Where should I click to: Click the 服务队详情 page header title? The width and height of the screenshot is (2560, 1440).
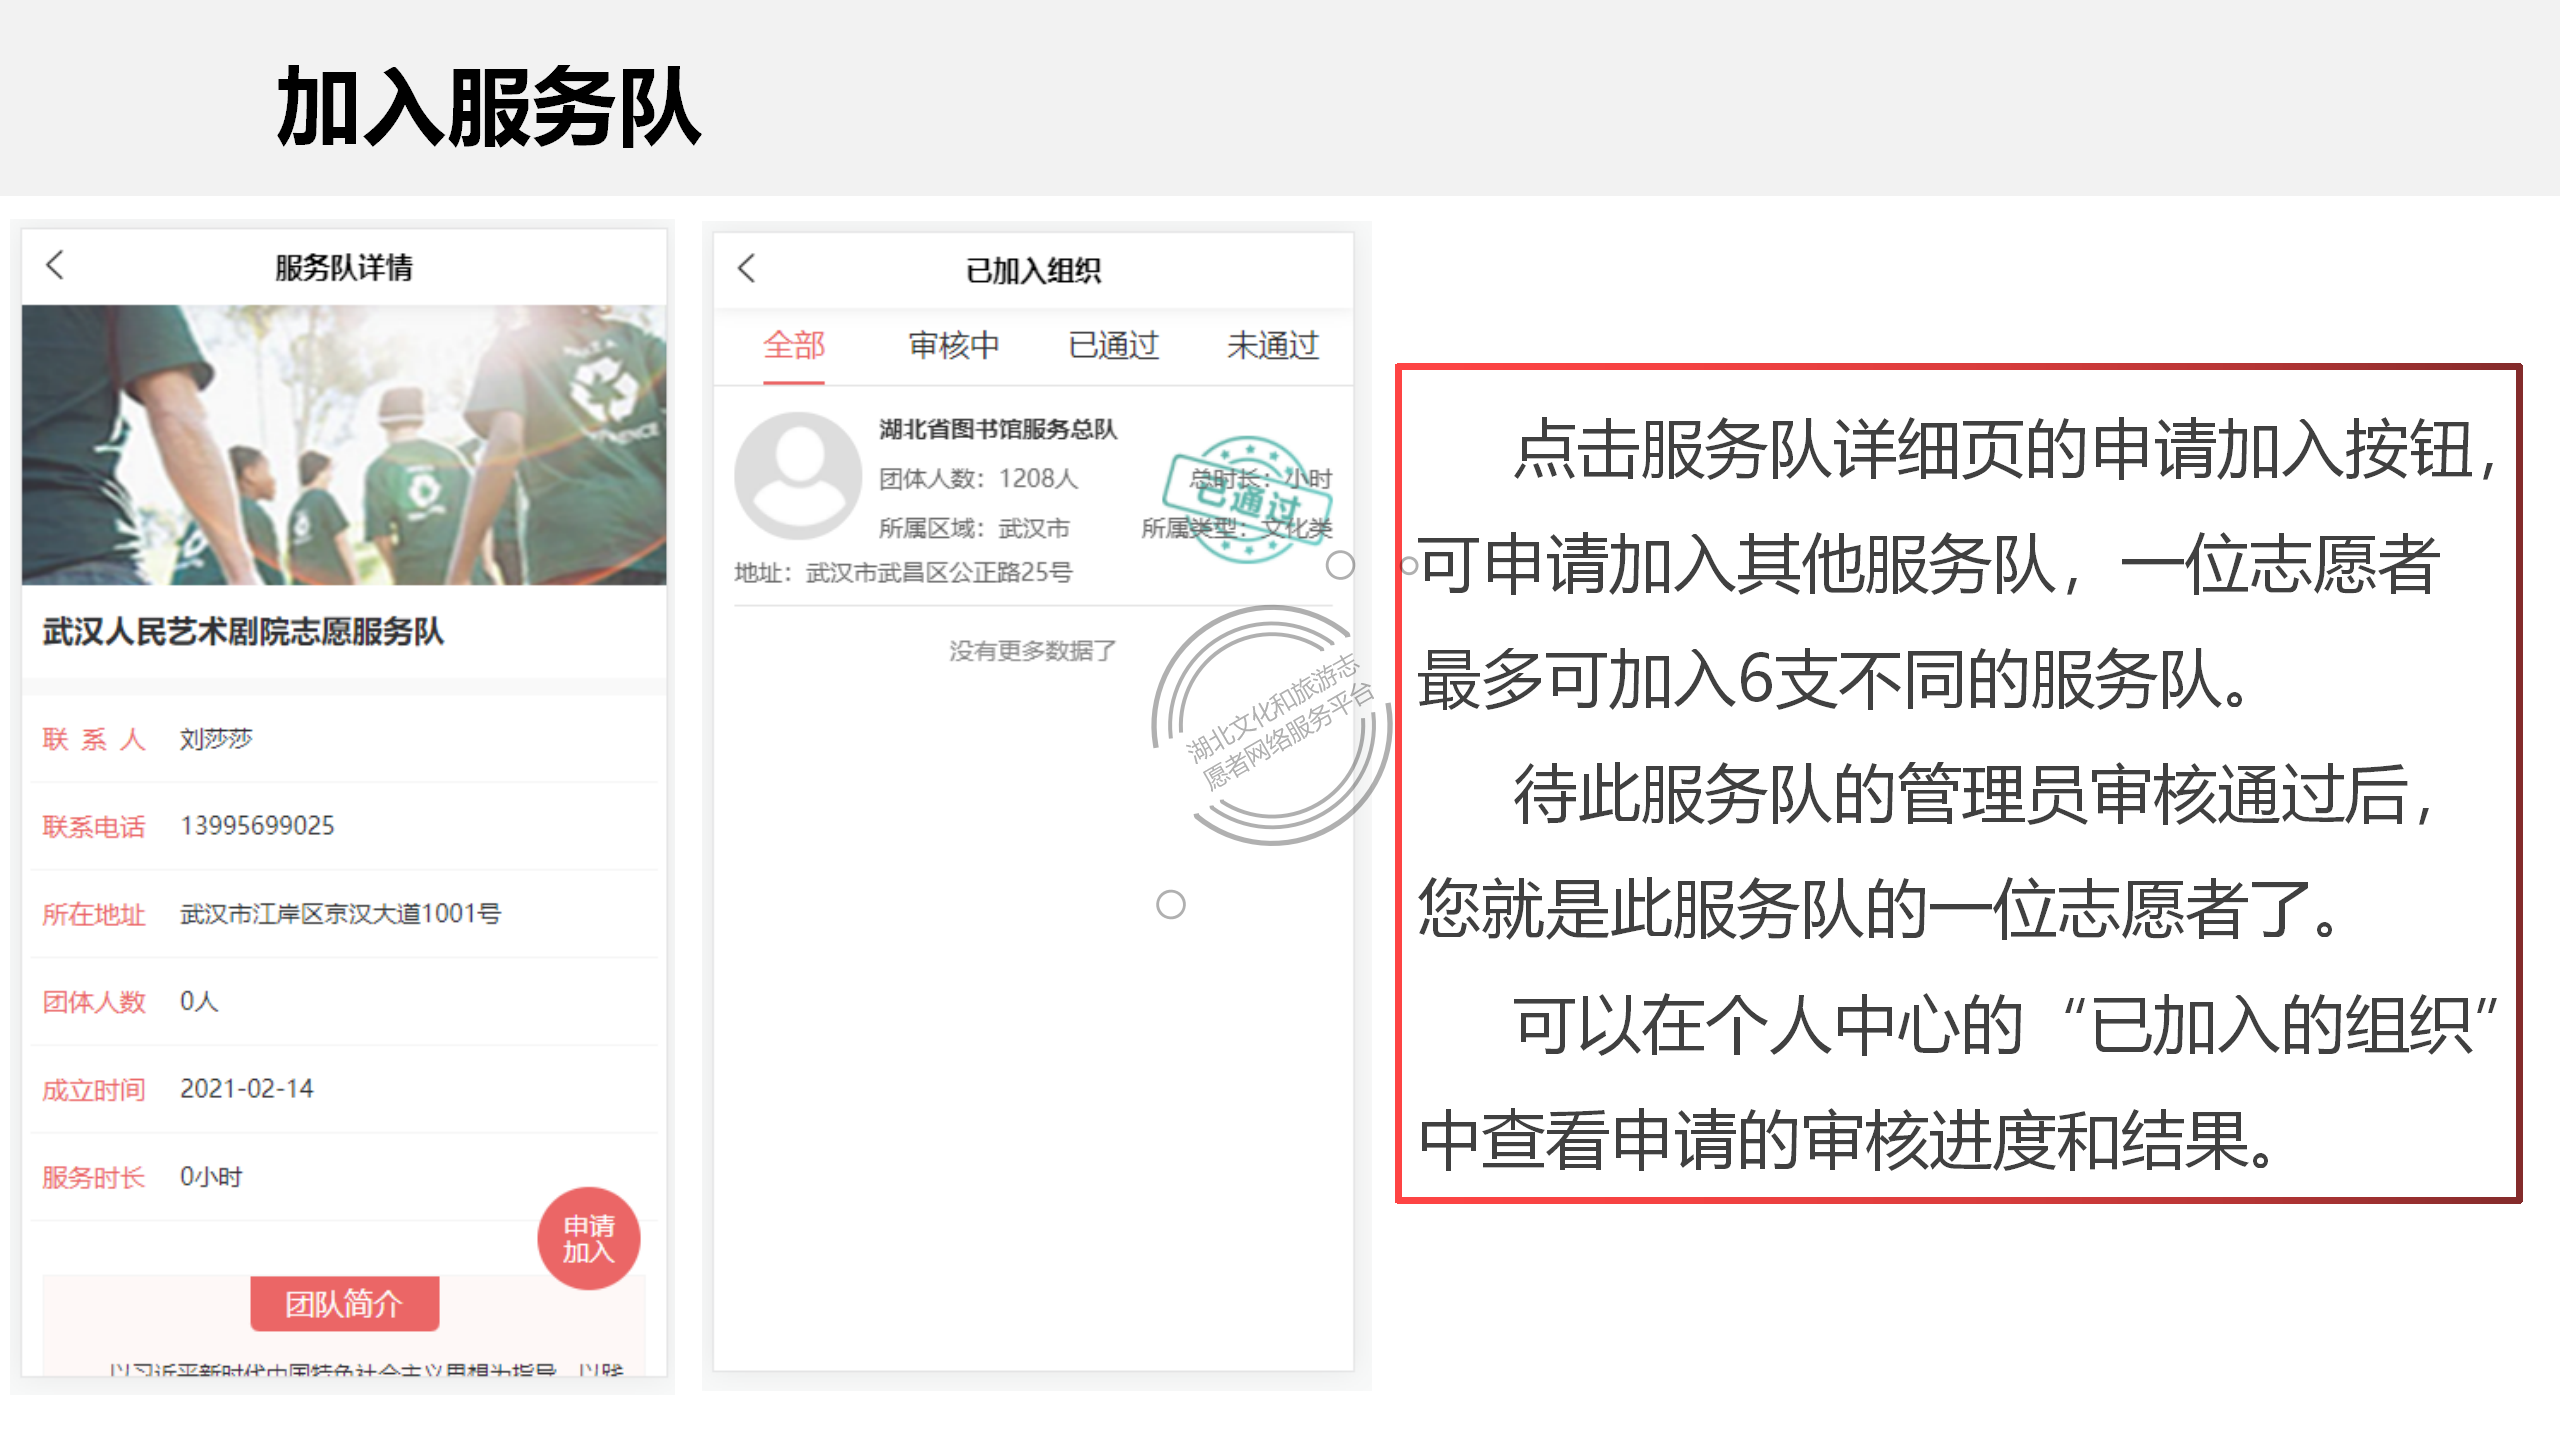pyautogui.click(x=343, y=268)
